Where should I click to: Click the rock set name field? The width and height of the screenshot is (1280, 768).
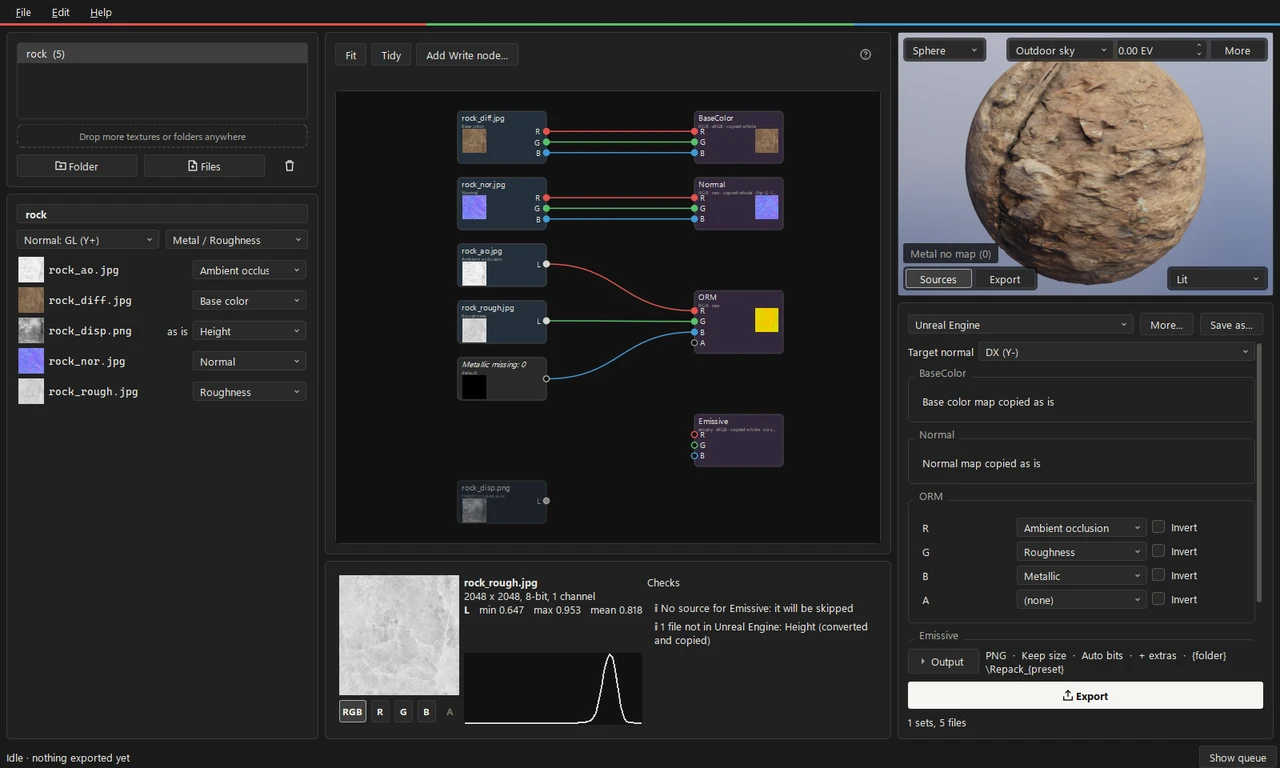tap(162, 214)
